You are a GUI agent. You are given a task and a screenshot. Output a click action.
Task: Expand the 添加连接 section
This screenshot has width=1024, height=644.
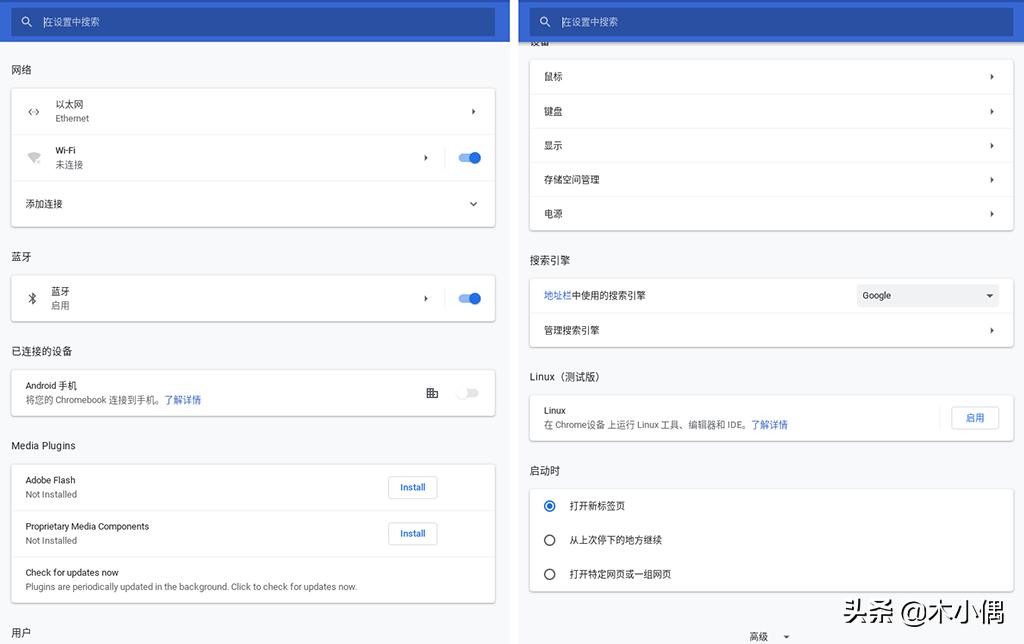pos(473,204)
